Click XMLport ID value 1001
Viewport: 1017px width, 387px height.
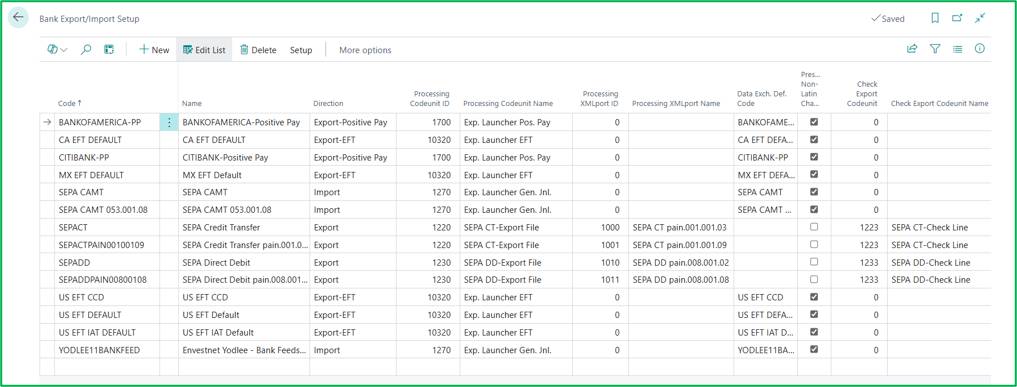[610, 245]
